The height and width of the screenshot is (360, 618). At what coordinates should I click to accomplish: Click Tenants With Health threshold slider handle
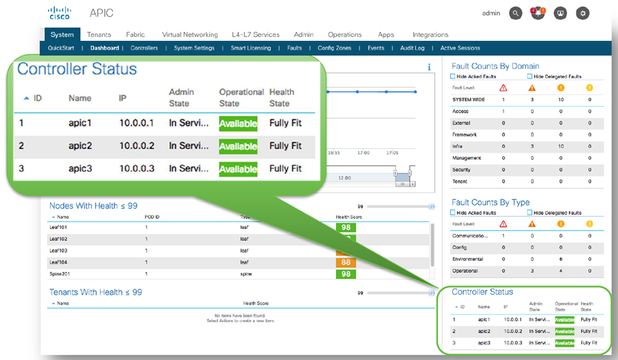coord(432,293)
